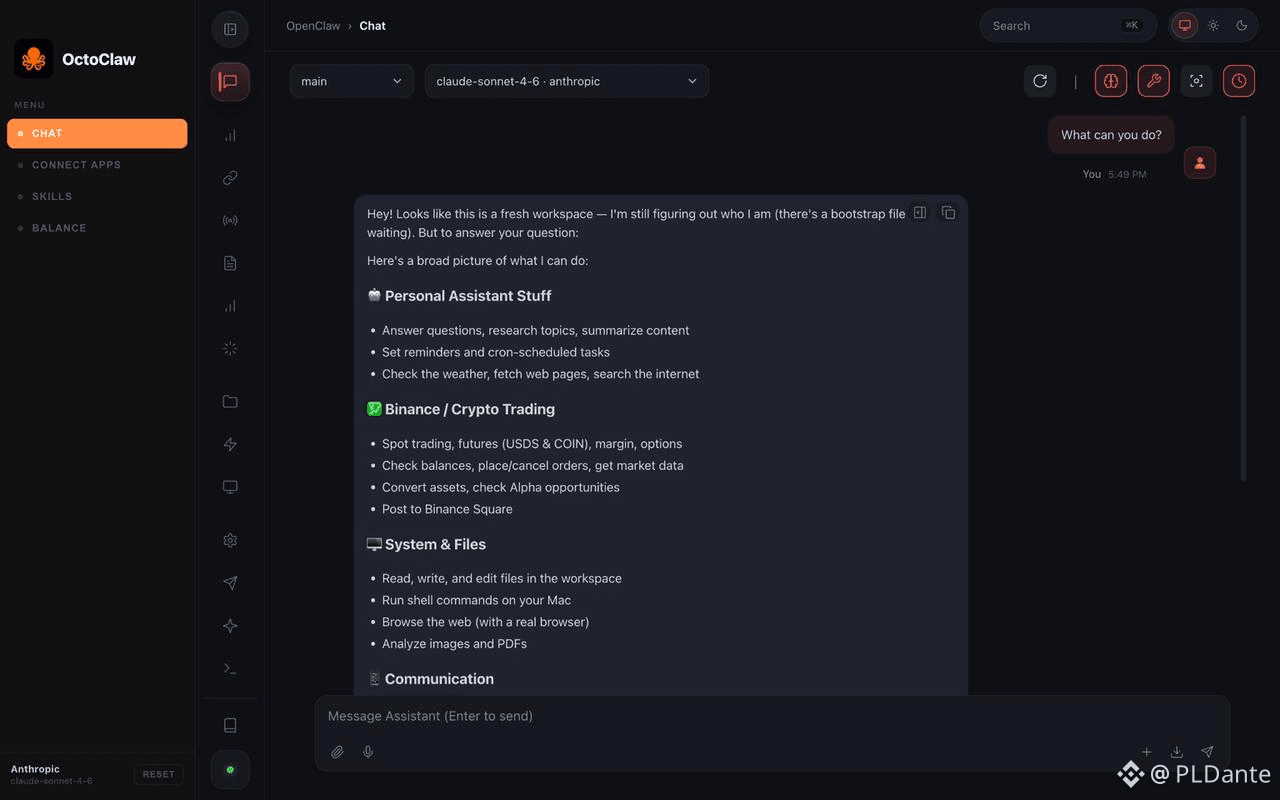Click the brain icon in top toolbar
The image size is (1280, 800).
point(1111,81)
